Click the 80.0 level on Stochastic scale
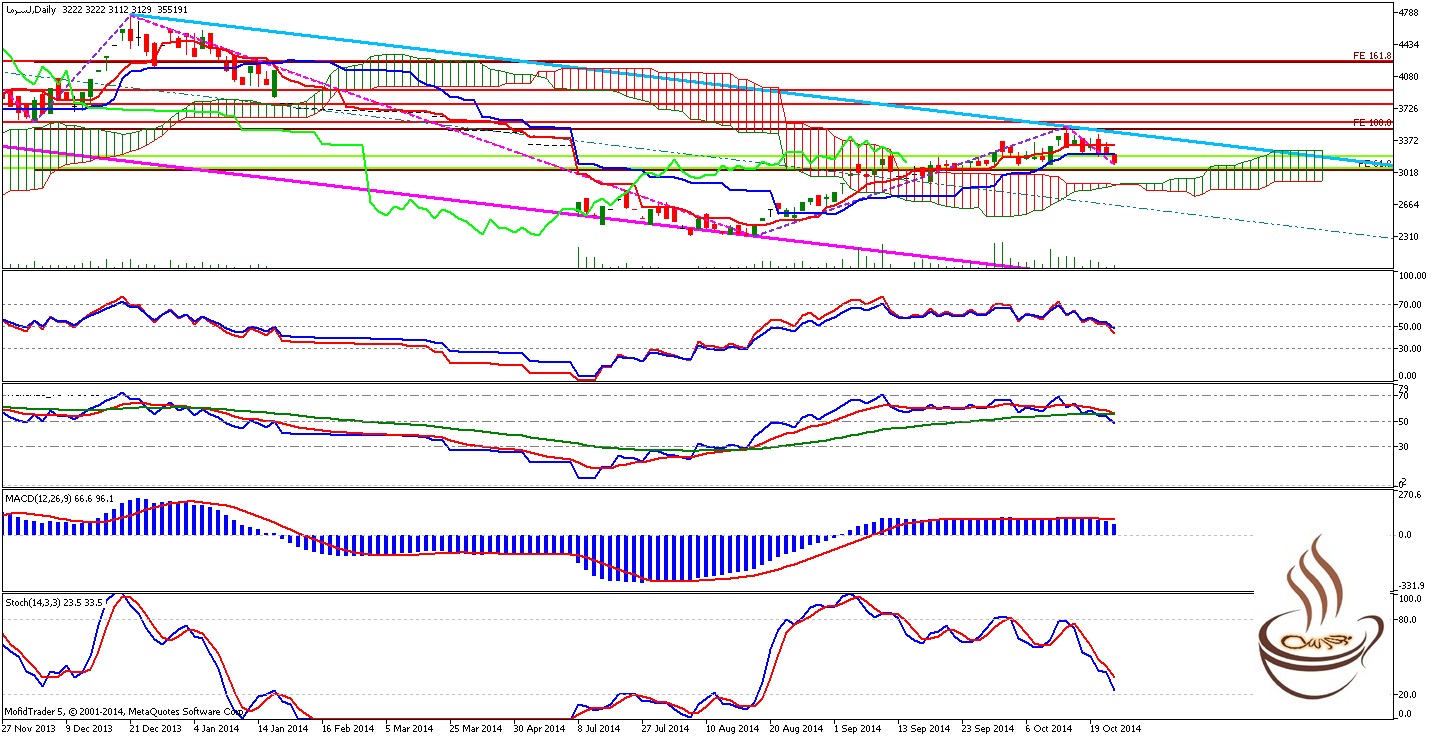Image resolution: width=1436 pixels, height=740 pixels. [x=1410, y=620]
